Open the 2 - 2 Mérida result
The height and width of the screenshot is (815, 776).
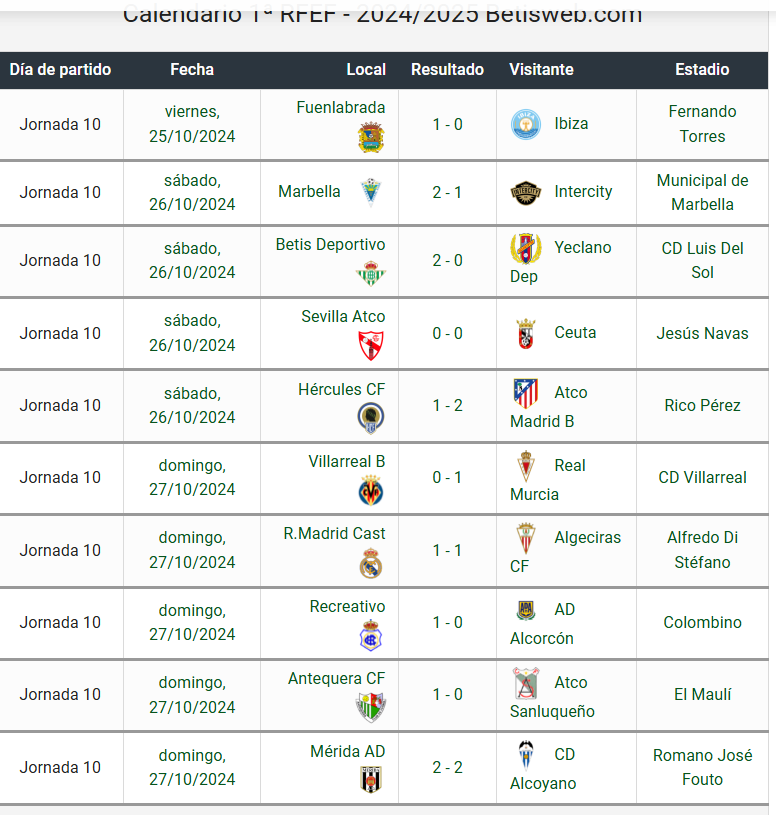pos(447,767)
